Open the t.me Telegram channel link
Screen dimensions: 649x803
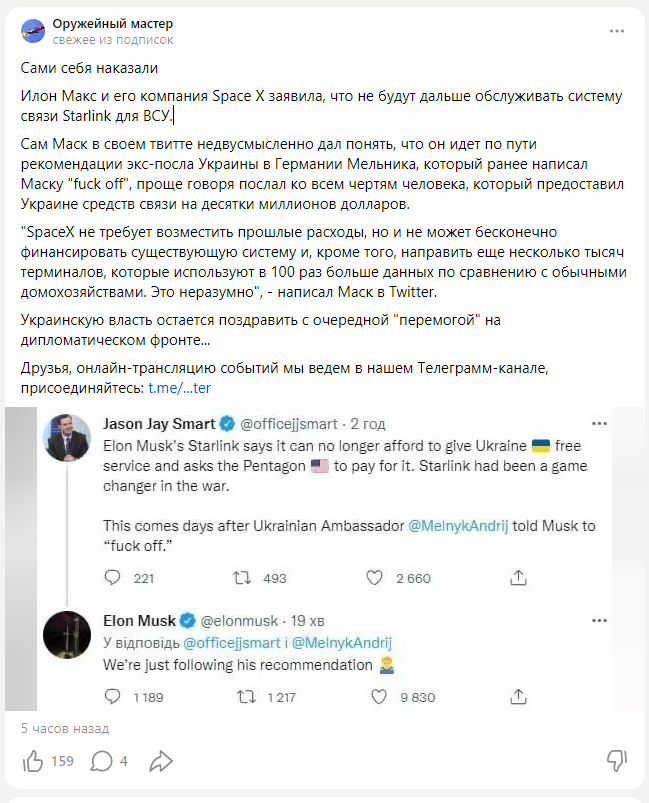tap(179, 387)
